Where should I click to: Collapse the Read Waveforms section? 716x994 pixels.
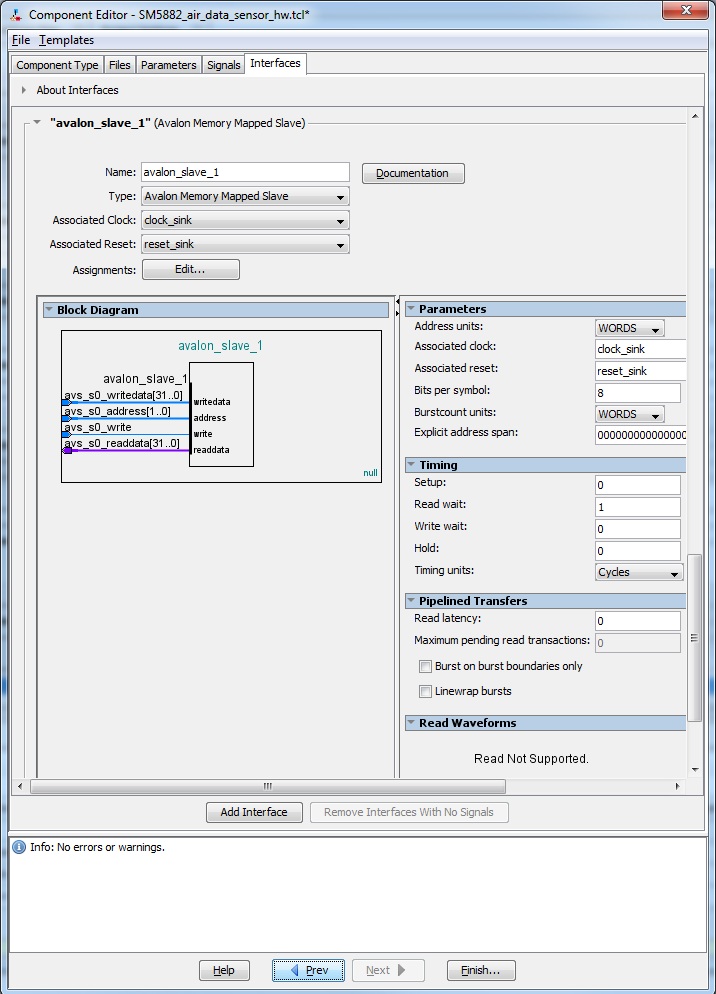(411, 722)
